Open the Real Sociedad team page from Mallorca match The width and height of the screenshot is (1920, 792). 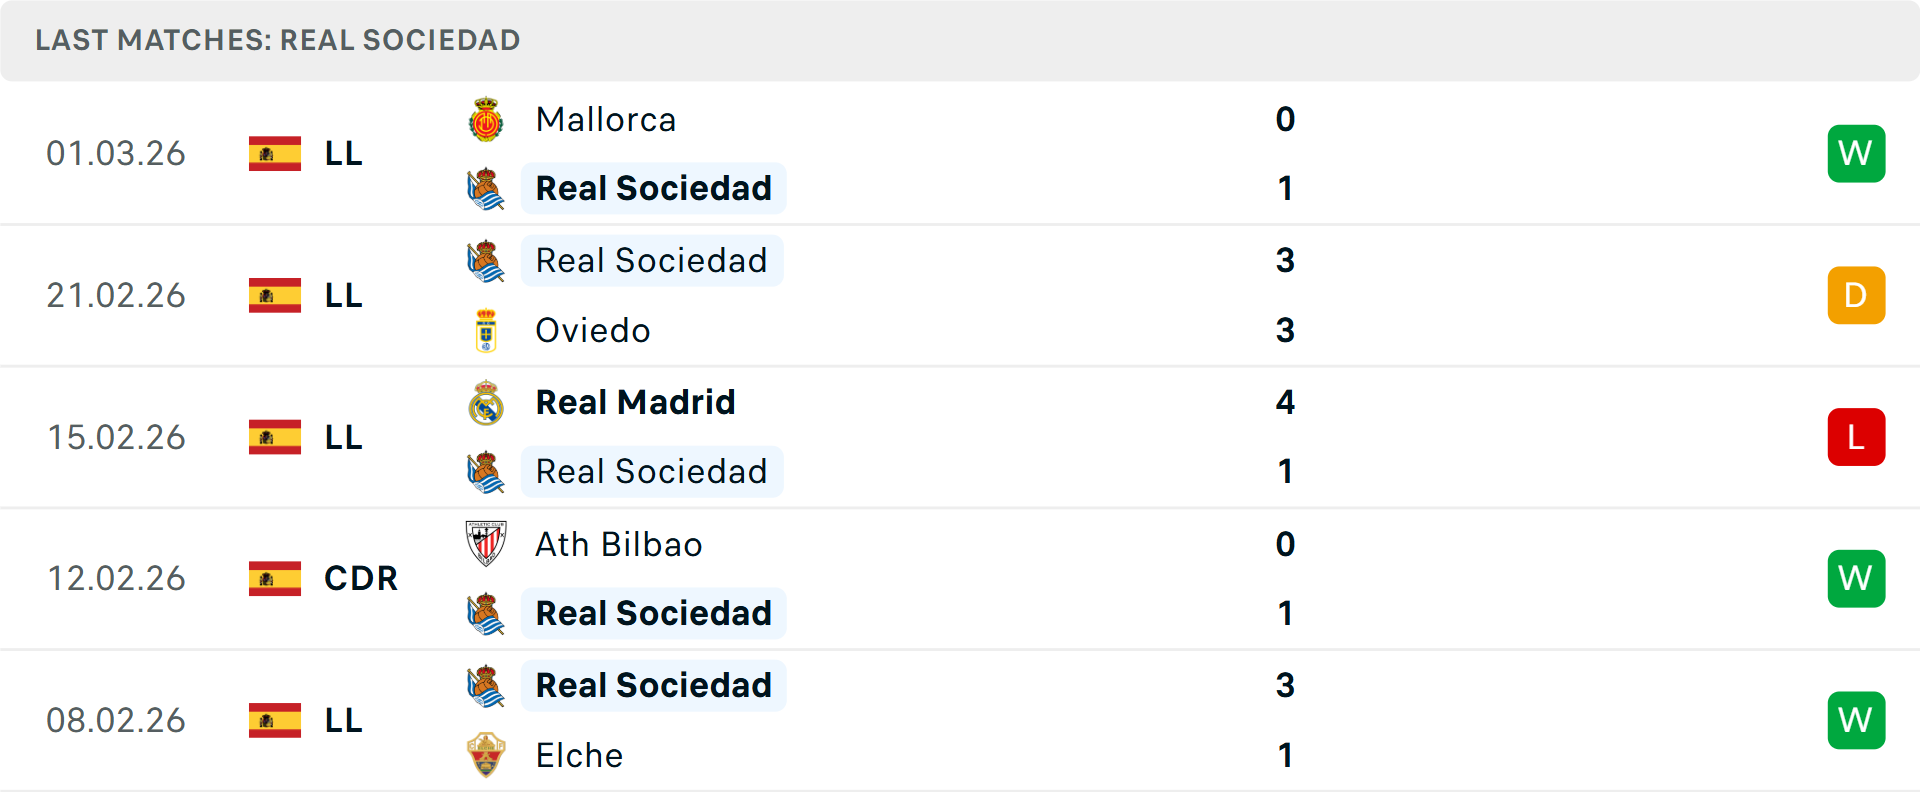(654, 188)
